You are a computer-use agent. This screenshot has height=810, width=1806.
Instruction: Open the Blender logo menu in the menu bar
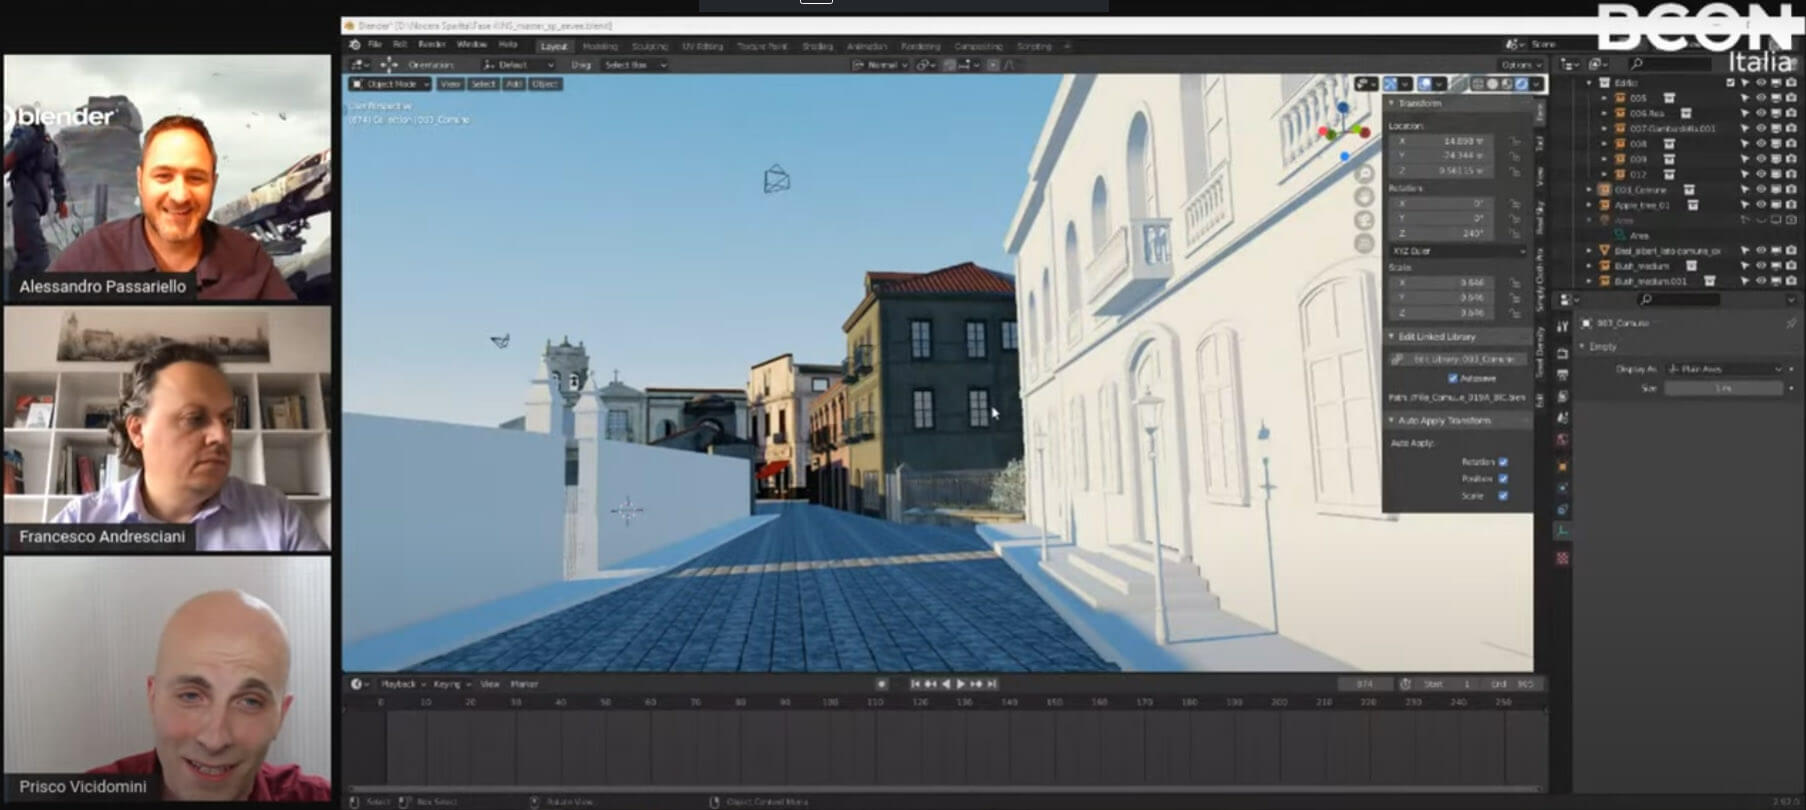point(354,45)
